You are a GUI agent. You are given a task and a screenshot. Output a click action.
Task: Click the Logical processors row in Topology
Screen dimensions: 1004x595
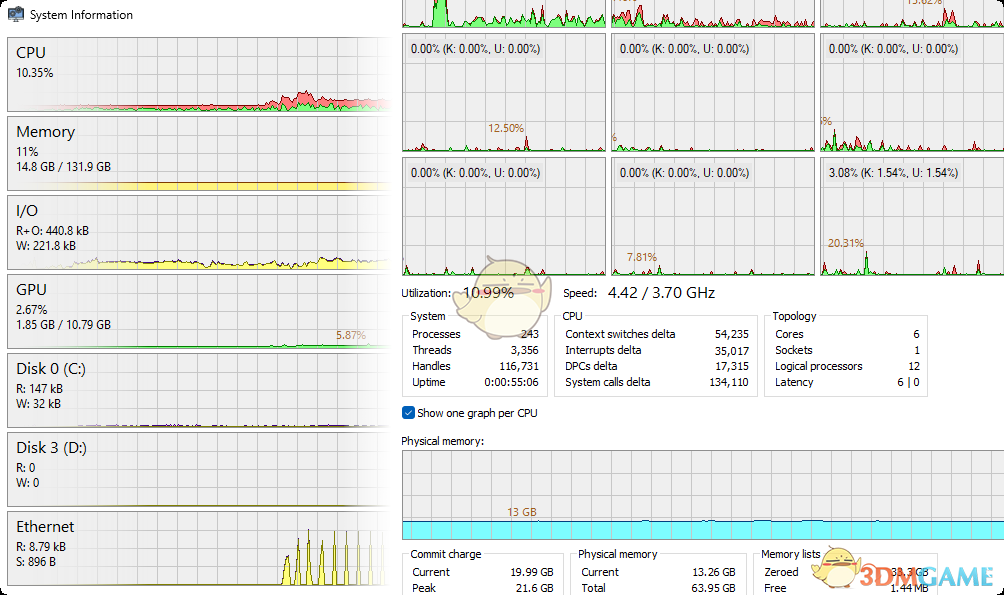pos(846,366)
